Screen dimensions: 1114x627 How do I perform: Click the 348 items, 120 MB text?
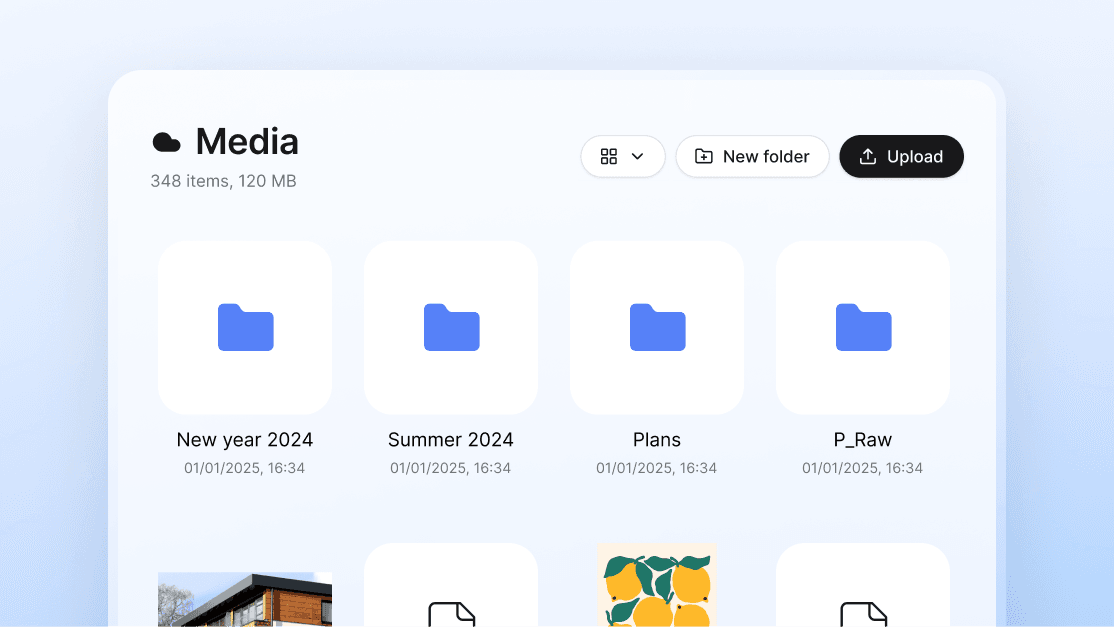click(223, 181)
